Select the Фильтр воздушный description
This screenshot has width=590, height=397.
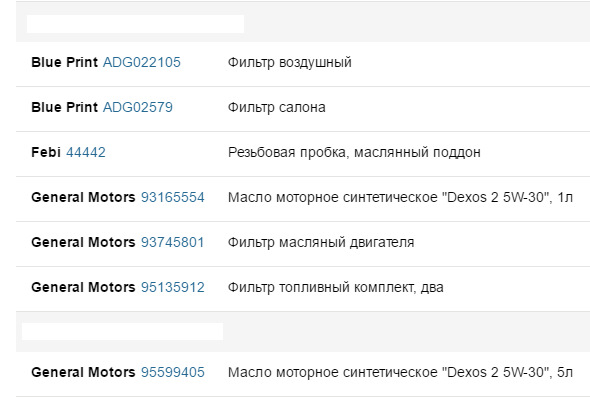tap(290, 62)
